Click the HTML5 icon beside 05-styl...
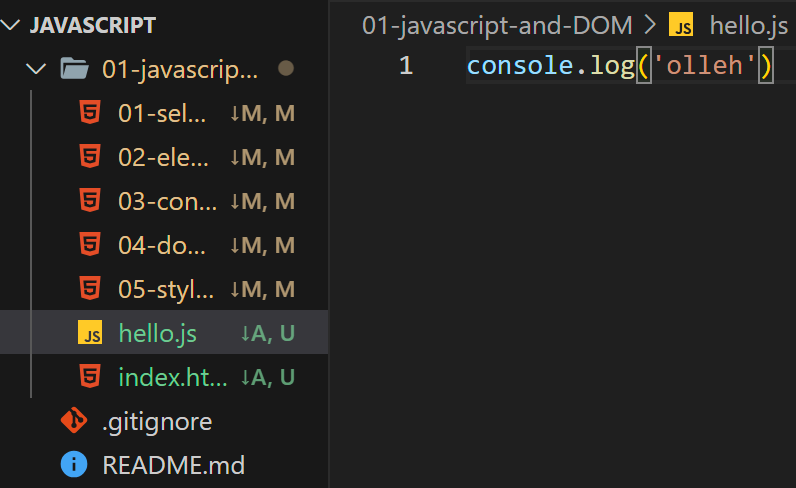 (x=90, y=289)
